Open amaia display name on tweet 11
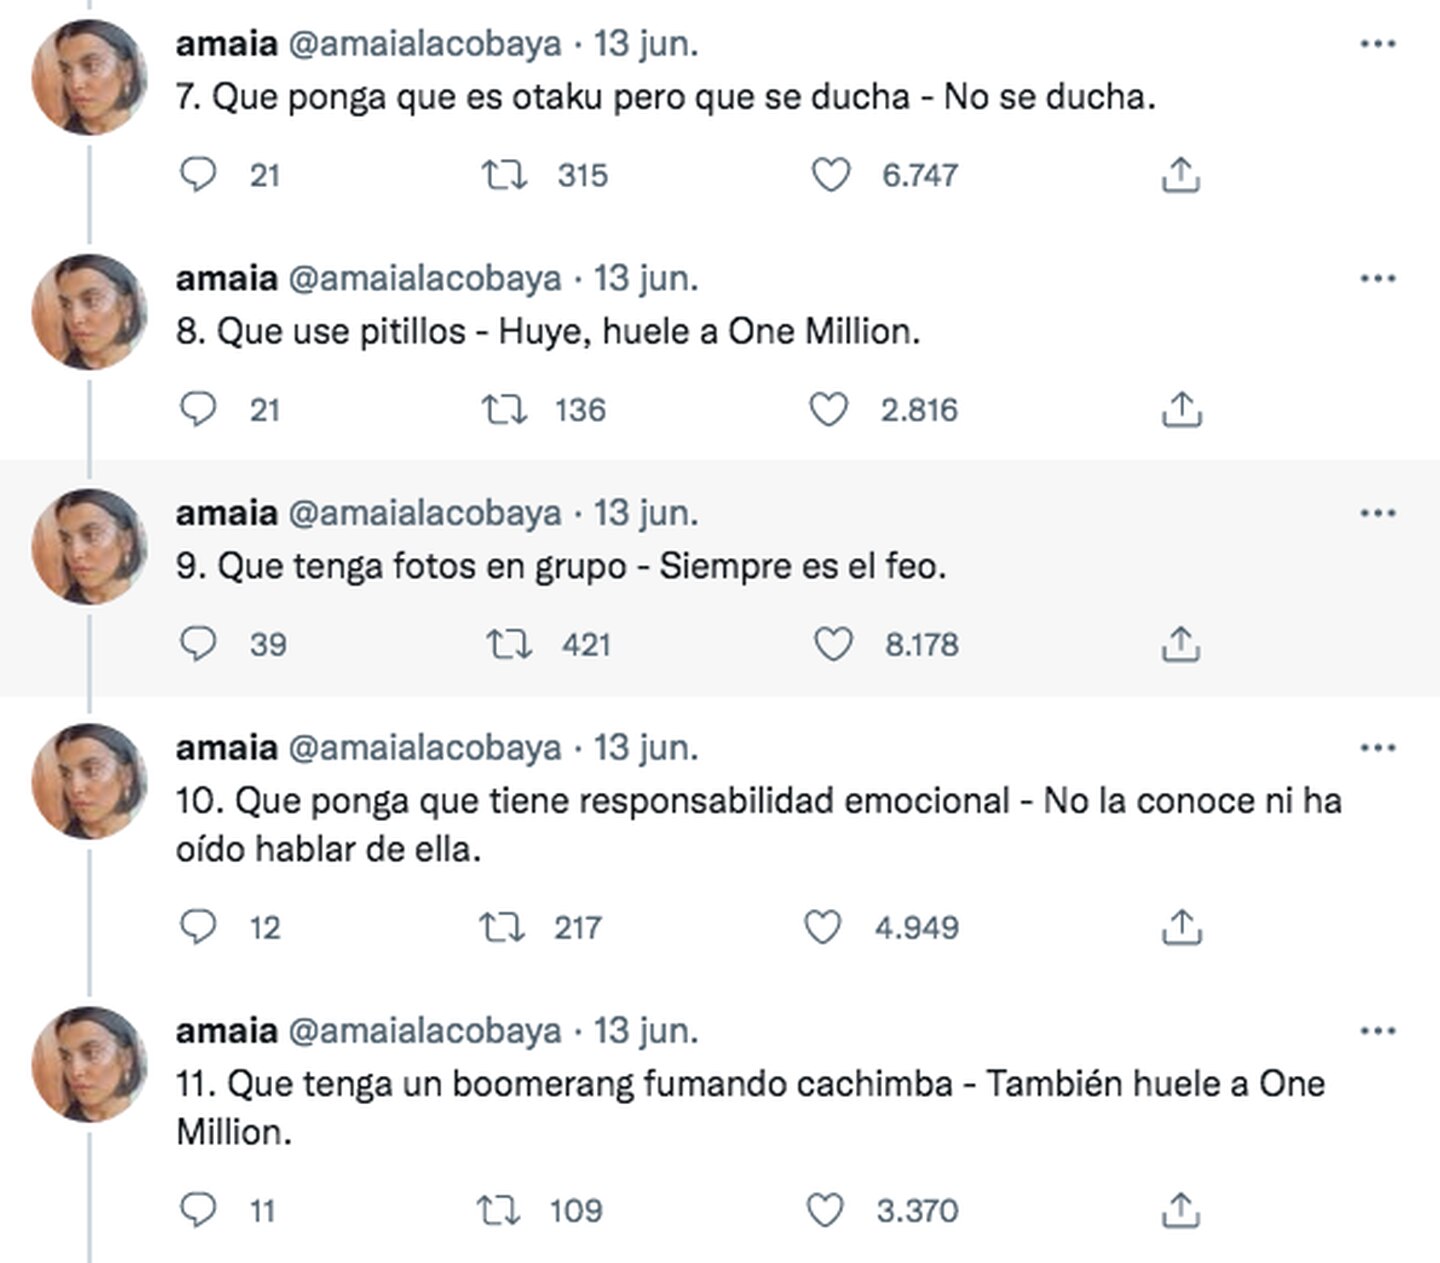The width and height of the screenshot is (1440, 1263). coord(227,1031)
